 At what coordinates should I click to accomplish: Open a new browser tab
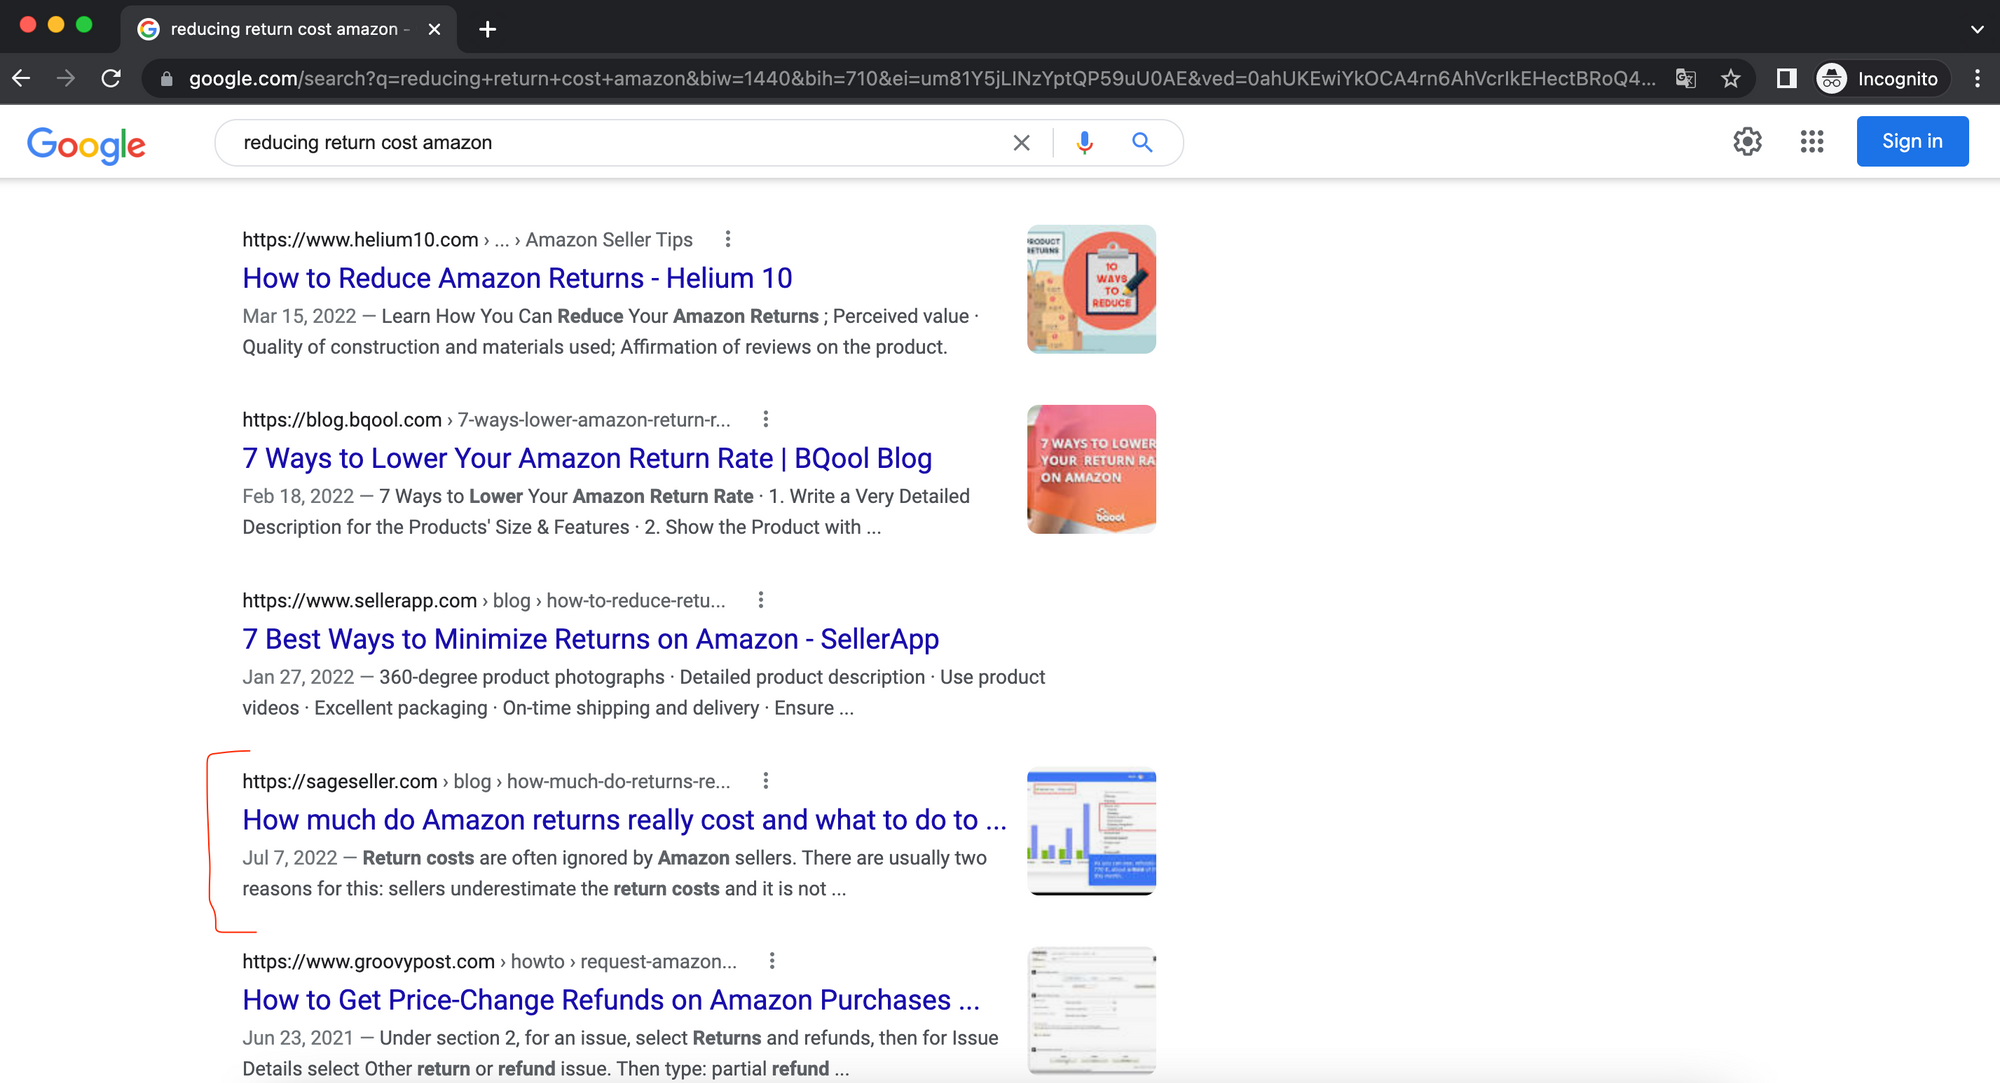pos(487,29)
